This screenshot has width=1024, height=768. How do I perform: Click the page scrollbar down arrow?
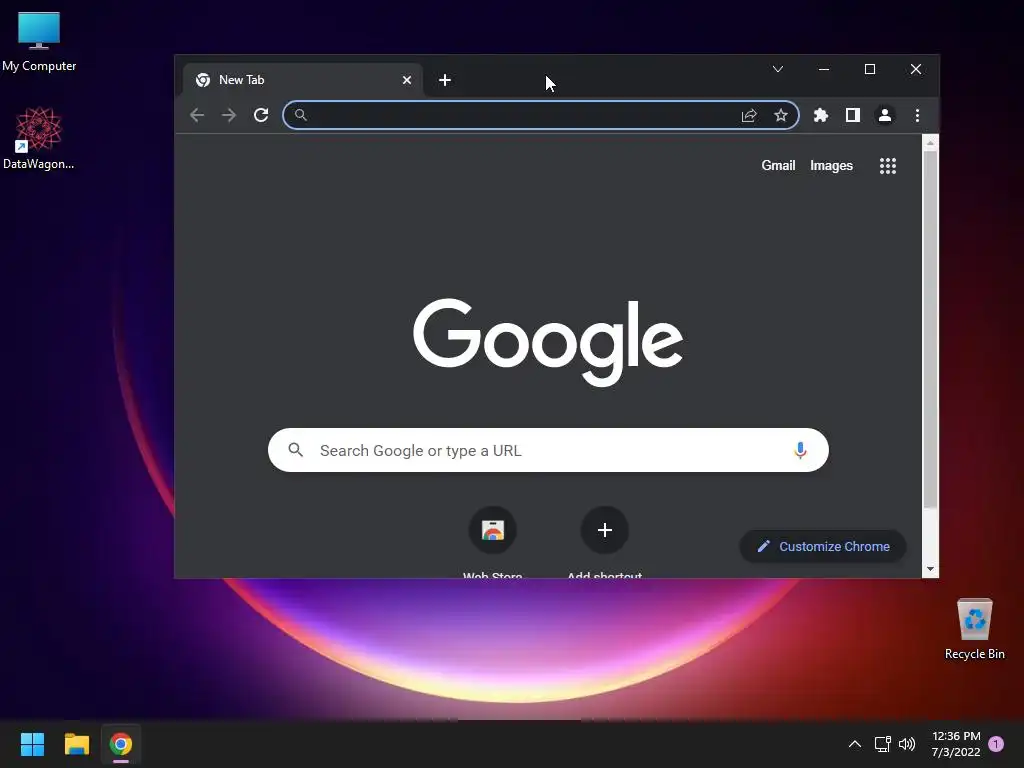(930, 569)
